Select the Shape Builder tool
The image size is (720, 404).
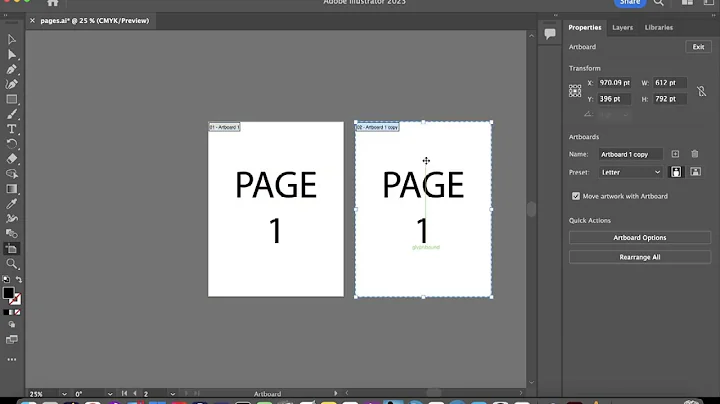click(x=11, y=174)
